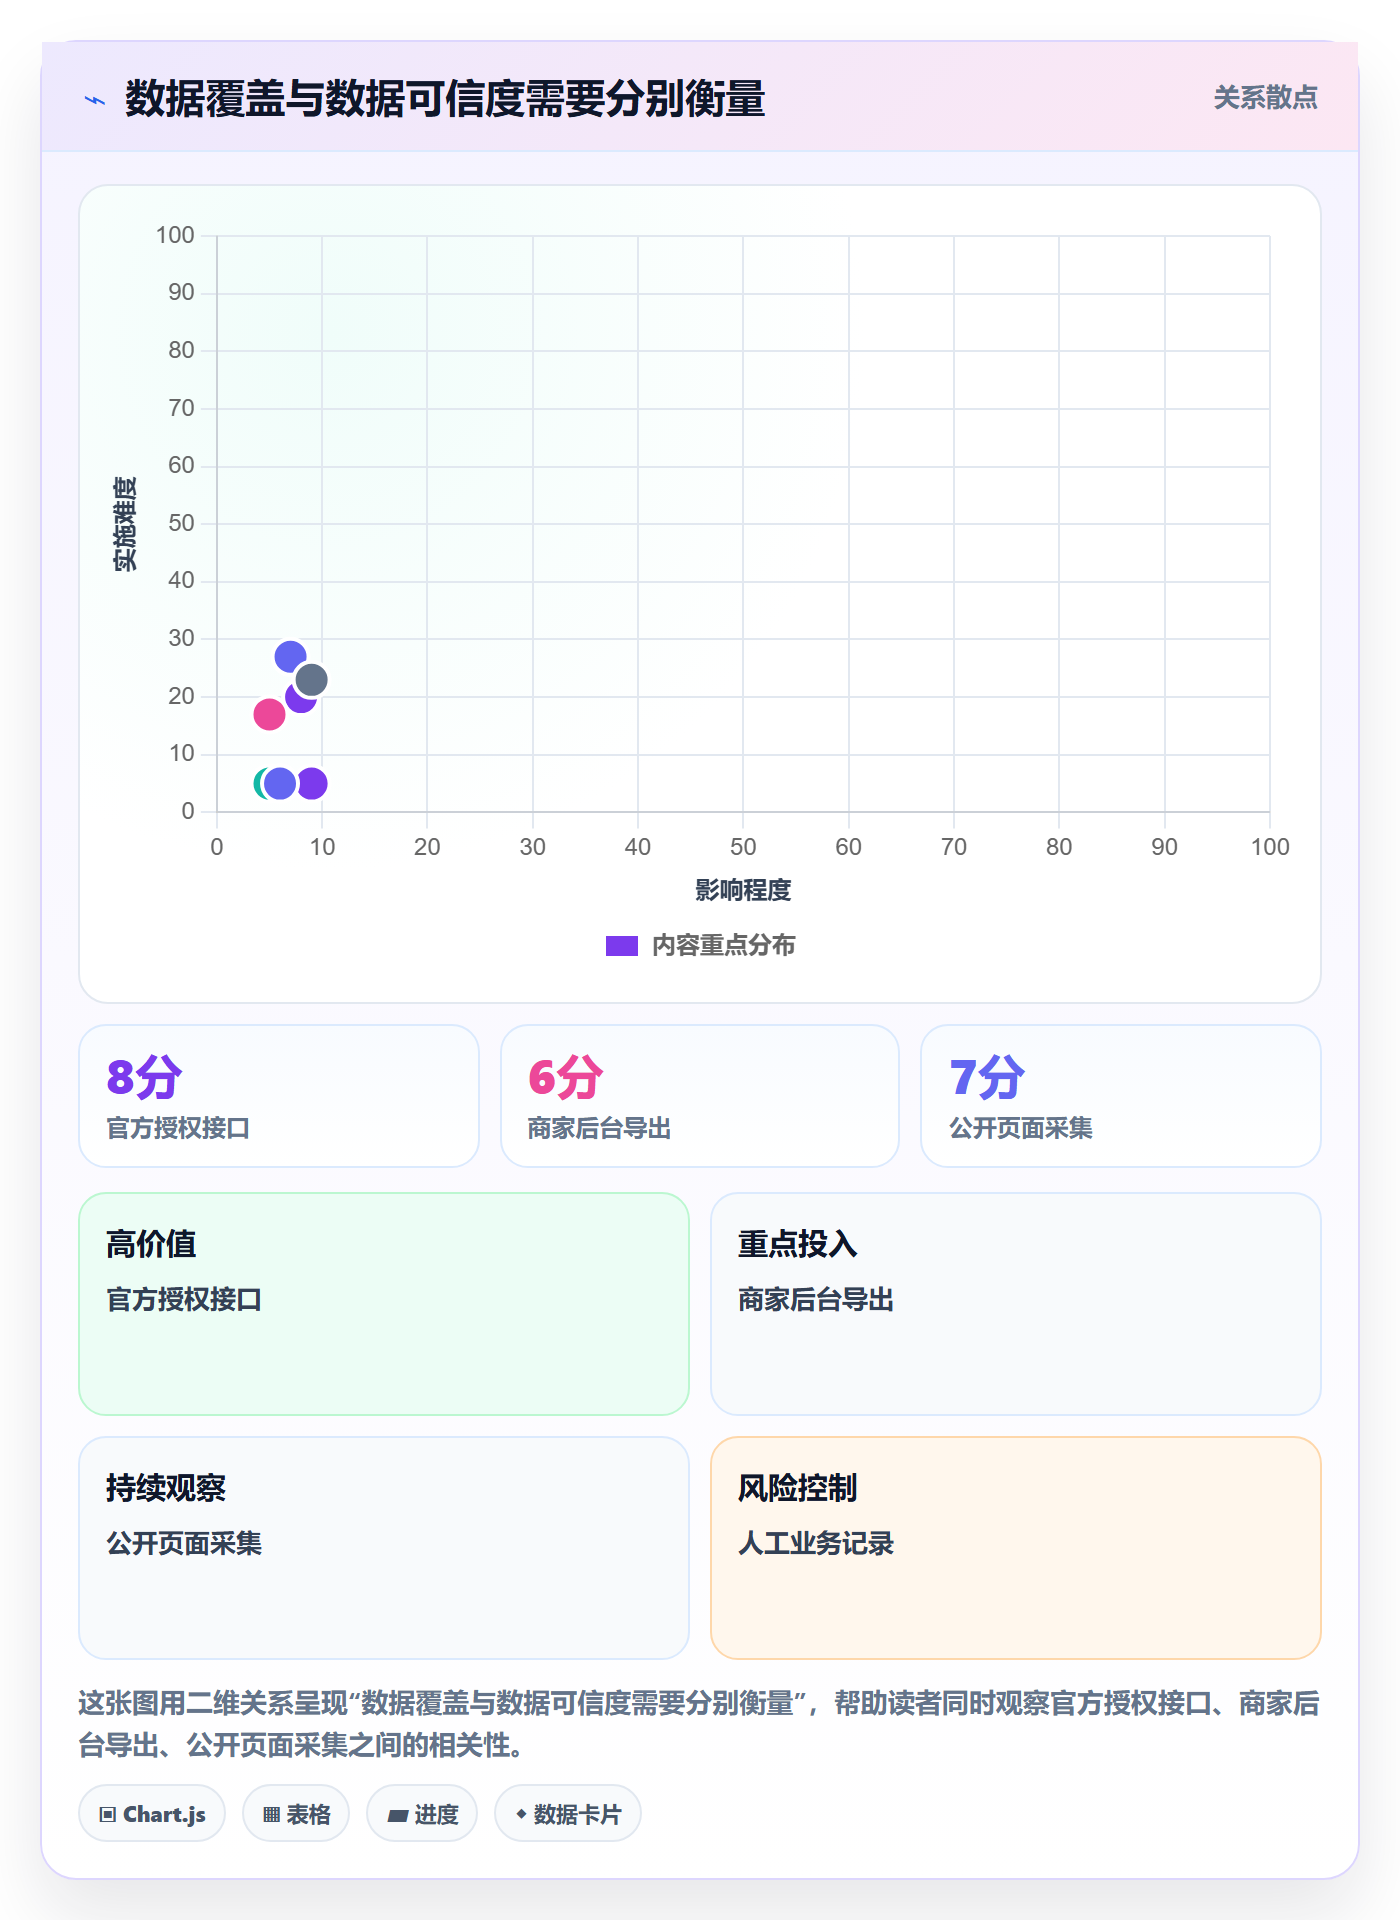Click the 6分 score value
Viewport: 1400px width, 1920px height.
566,1077
